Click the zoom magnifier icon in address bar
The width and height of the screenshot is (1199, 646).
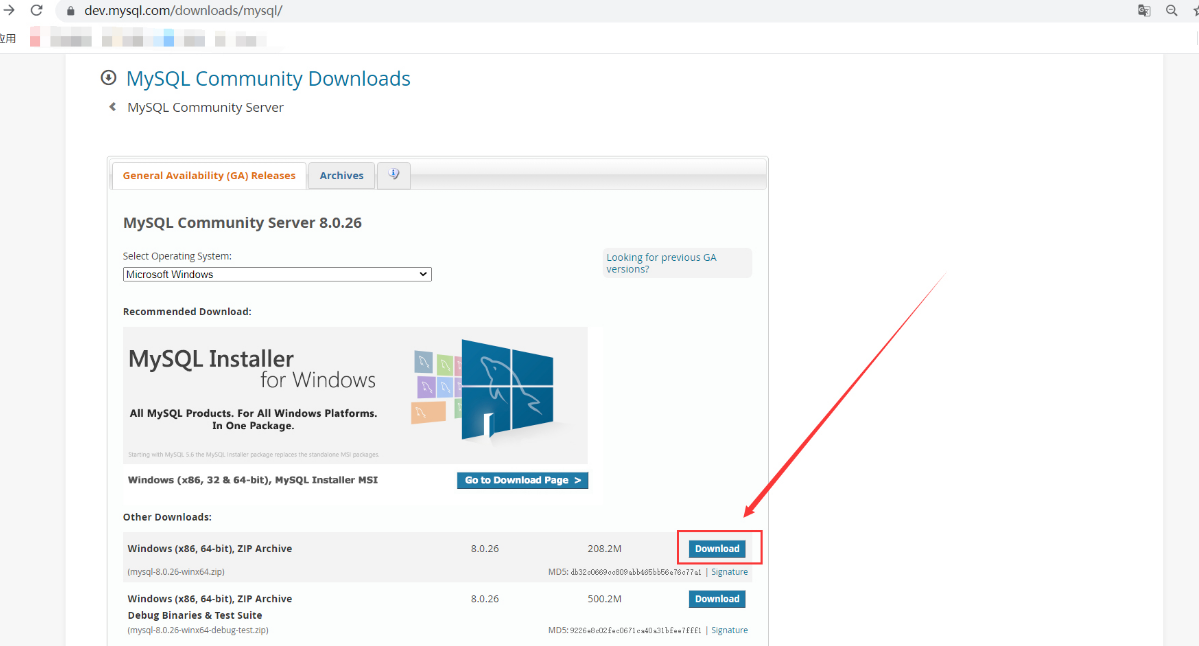[x=1171, y=11]
